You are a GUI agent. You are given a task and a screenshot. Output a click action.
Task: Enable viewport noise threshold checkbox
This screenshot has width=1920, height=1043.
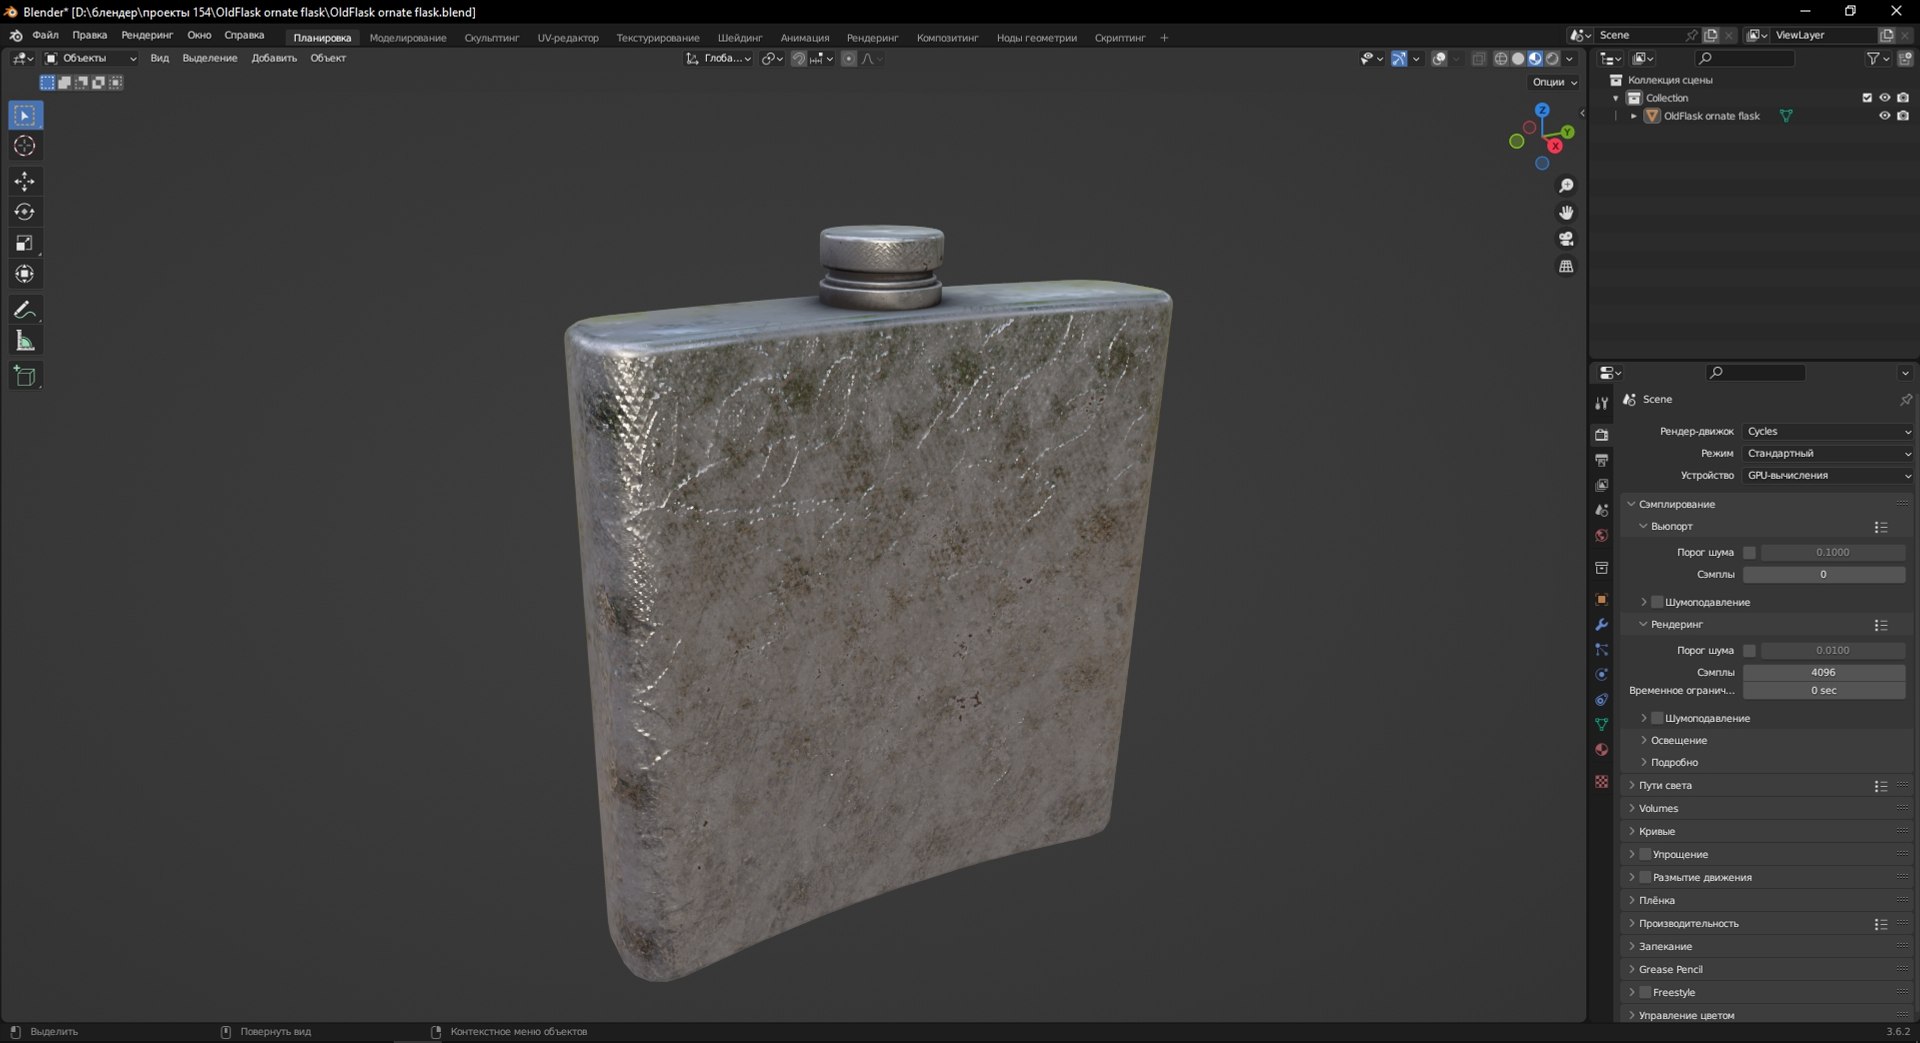(1749, 552)
